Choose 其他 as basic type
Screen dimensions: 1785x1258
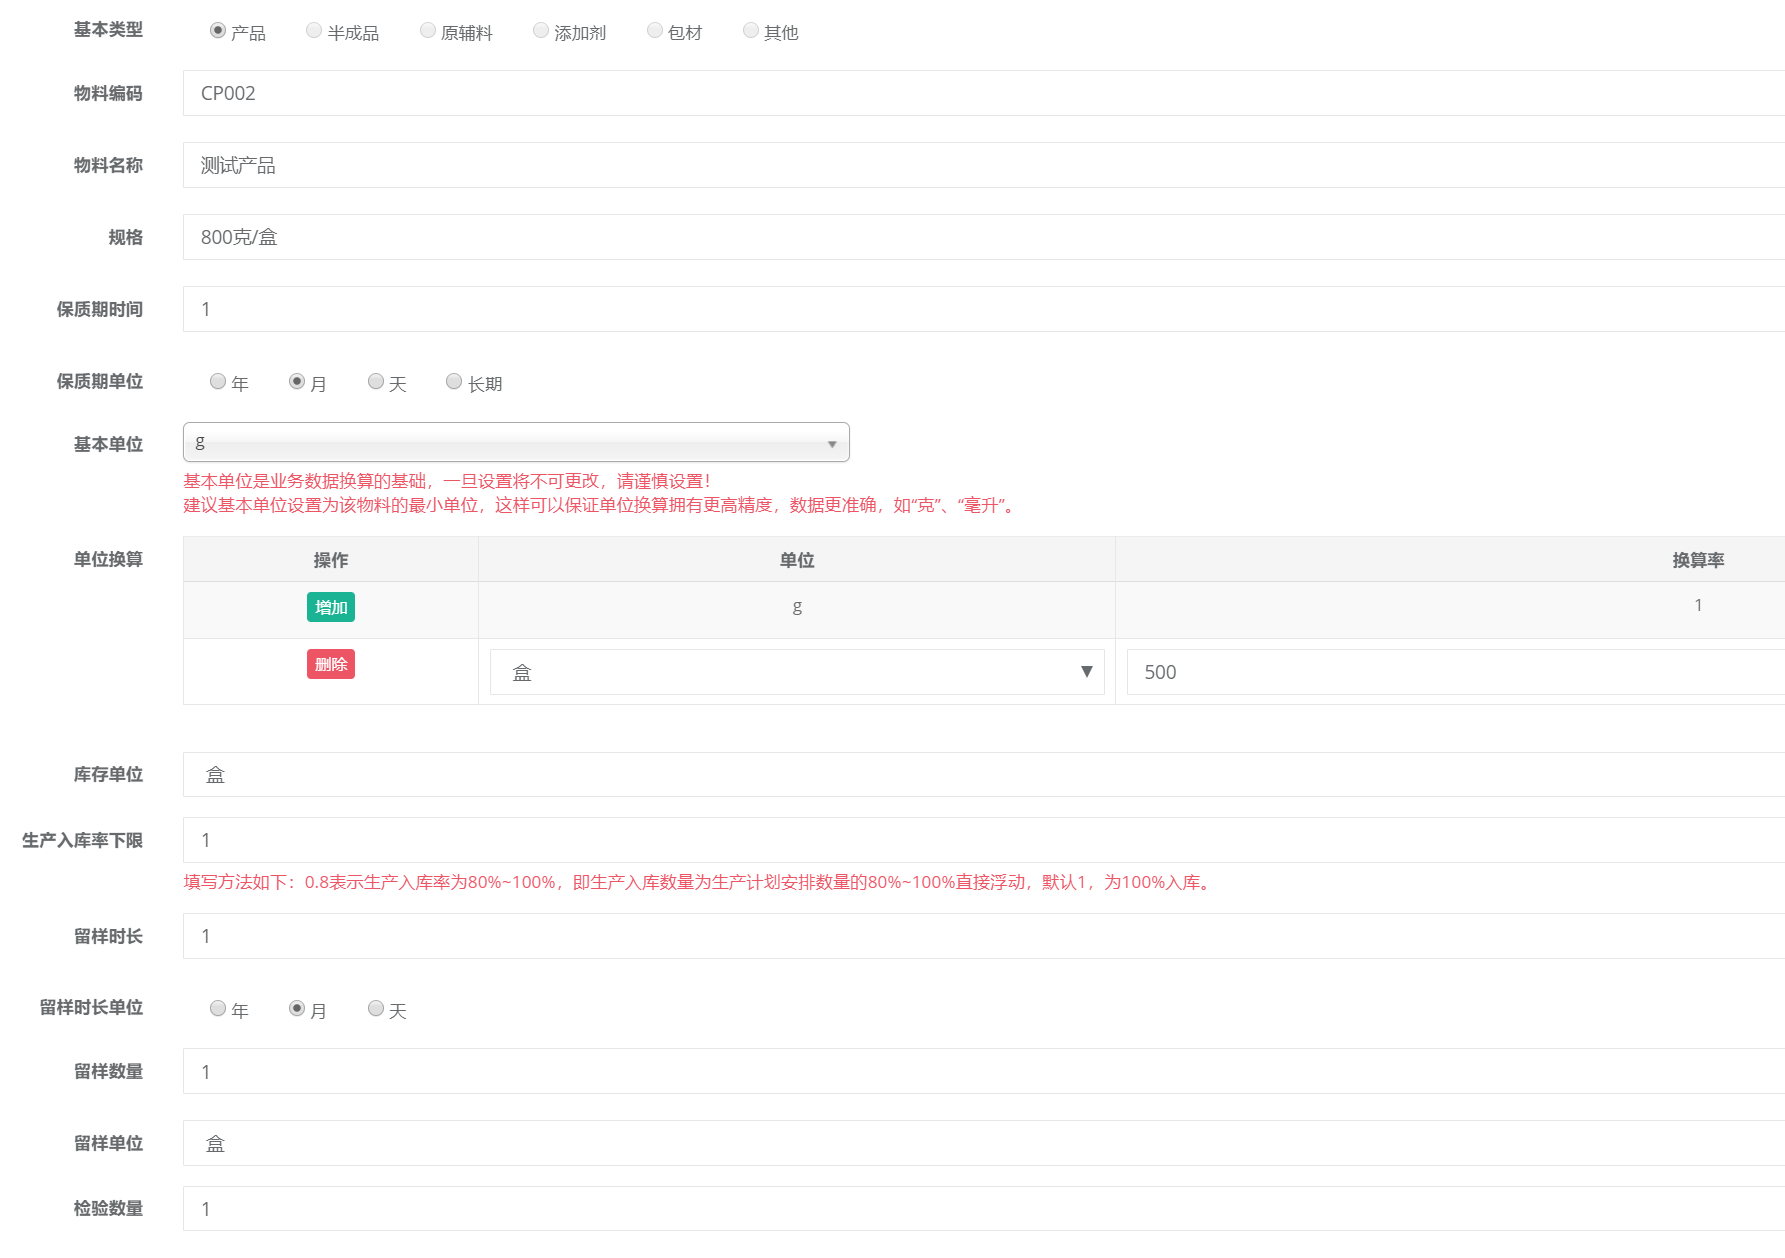tap(751, 31)
